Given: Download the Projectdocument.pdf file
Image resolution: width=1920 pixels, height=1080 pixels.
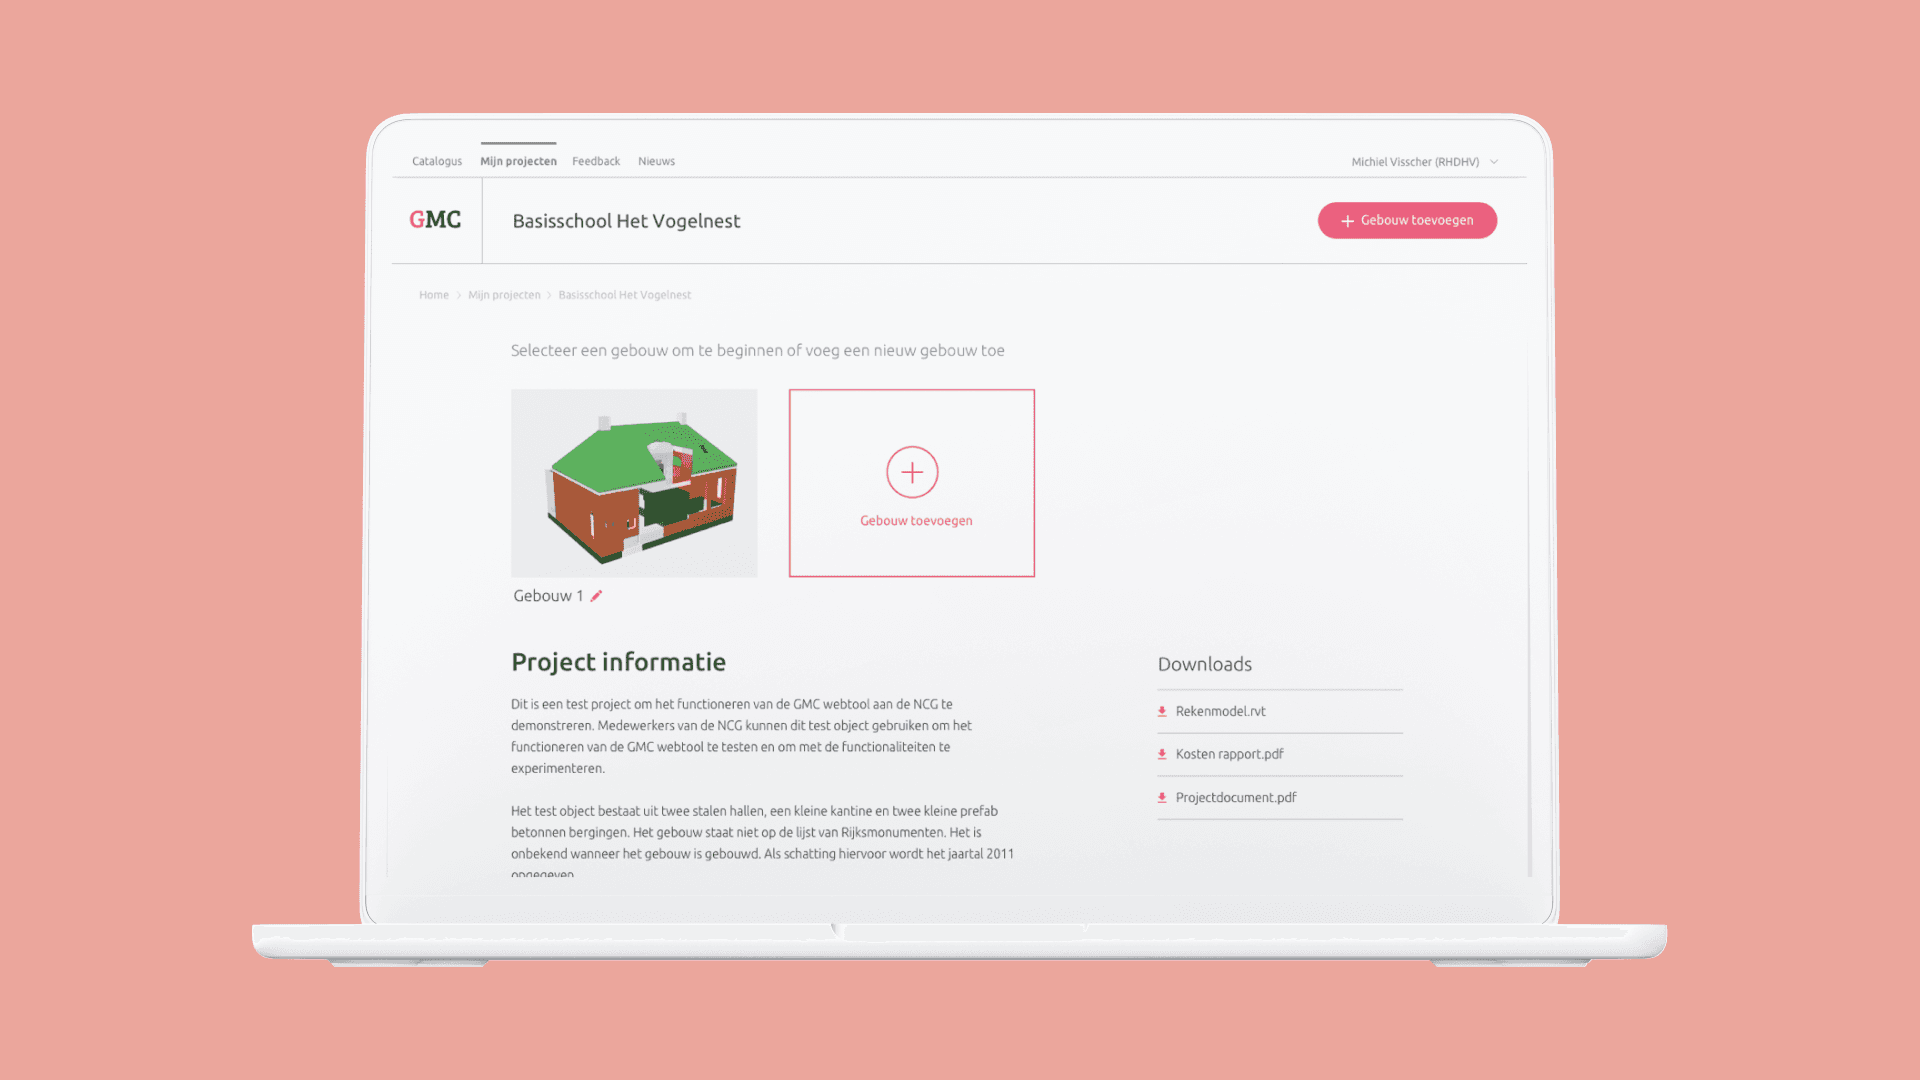Looking at the screenshot, I should pyautogui.click(x=1236, y=798).
